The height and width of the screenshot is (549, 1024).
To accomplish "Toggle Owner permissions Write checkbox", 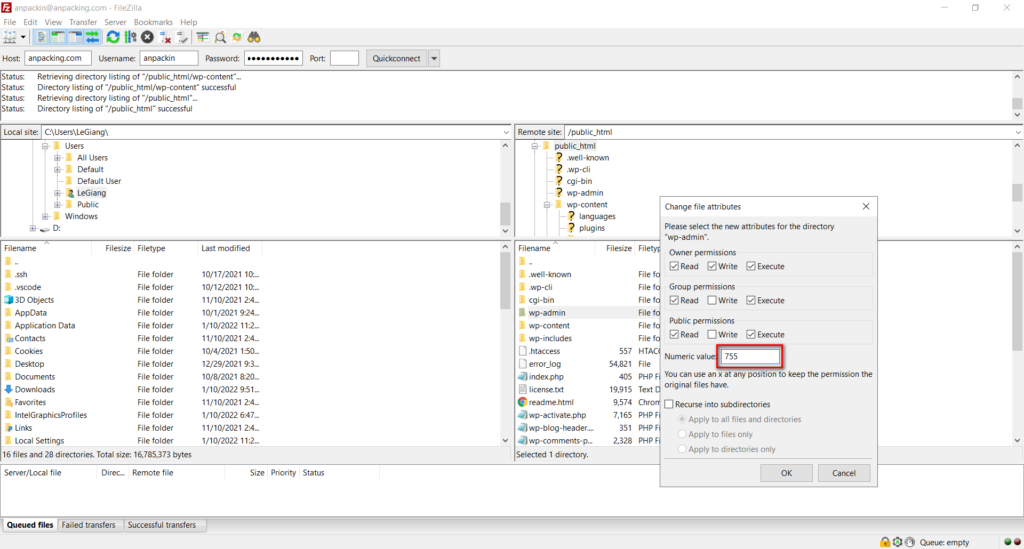I will [712, 266].
